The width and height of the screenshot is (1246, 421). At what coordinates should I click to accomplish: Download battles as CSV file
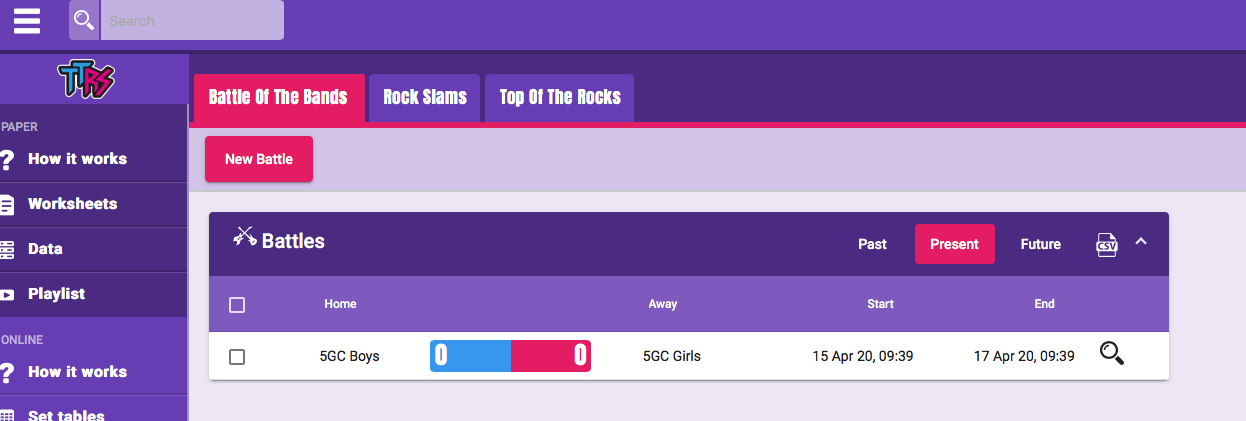1107,244
